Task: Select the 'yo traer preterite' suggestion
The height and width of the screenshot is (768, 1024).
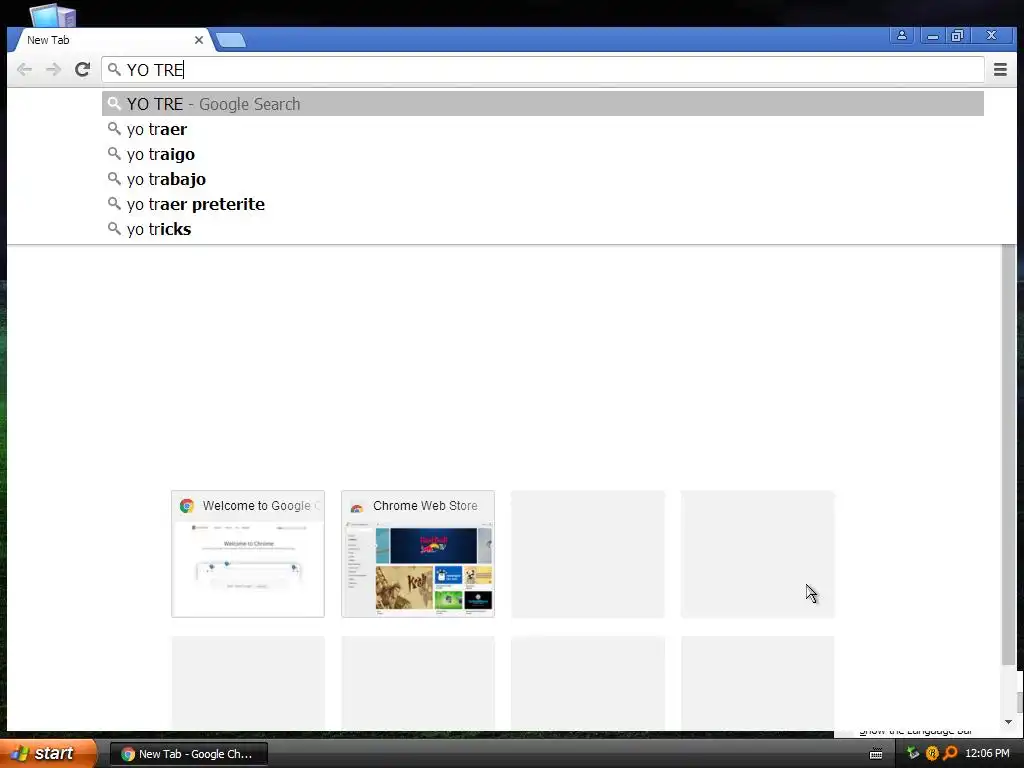Action: click(543, 204)
